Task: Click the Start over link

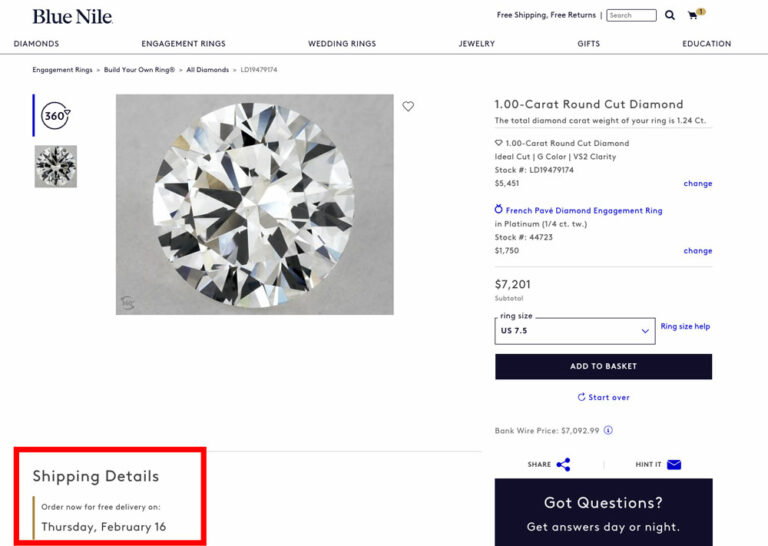Action: tap(603, 397)
